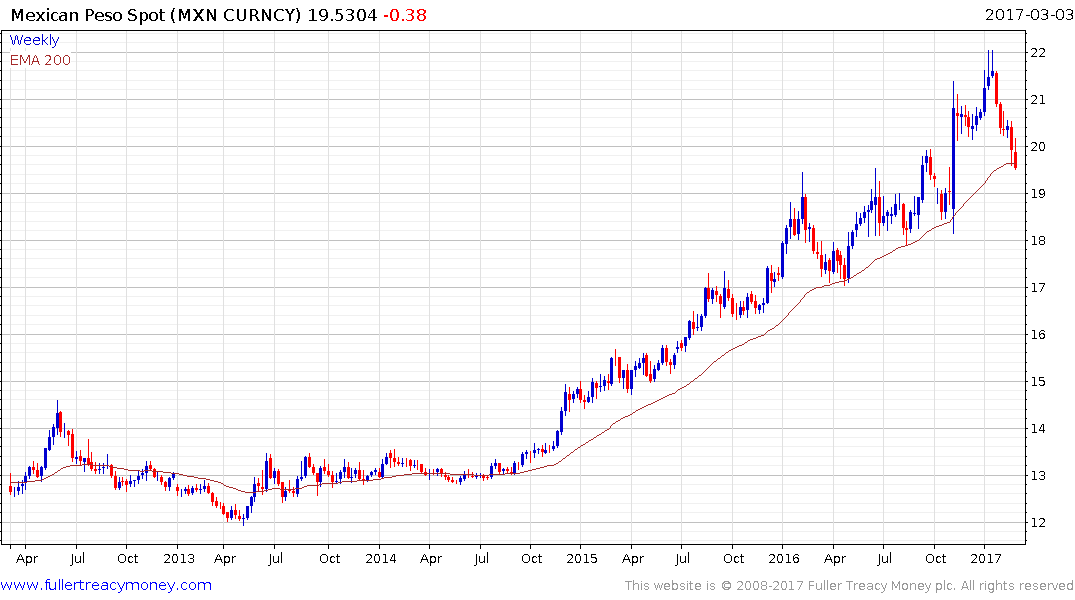Image resolution: width=1075 pixels, height=600 pixels.
Task: Click the last price value 19.5304
Action: click(342, 15)
